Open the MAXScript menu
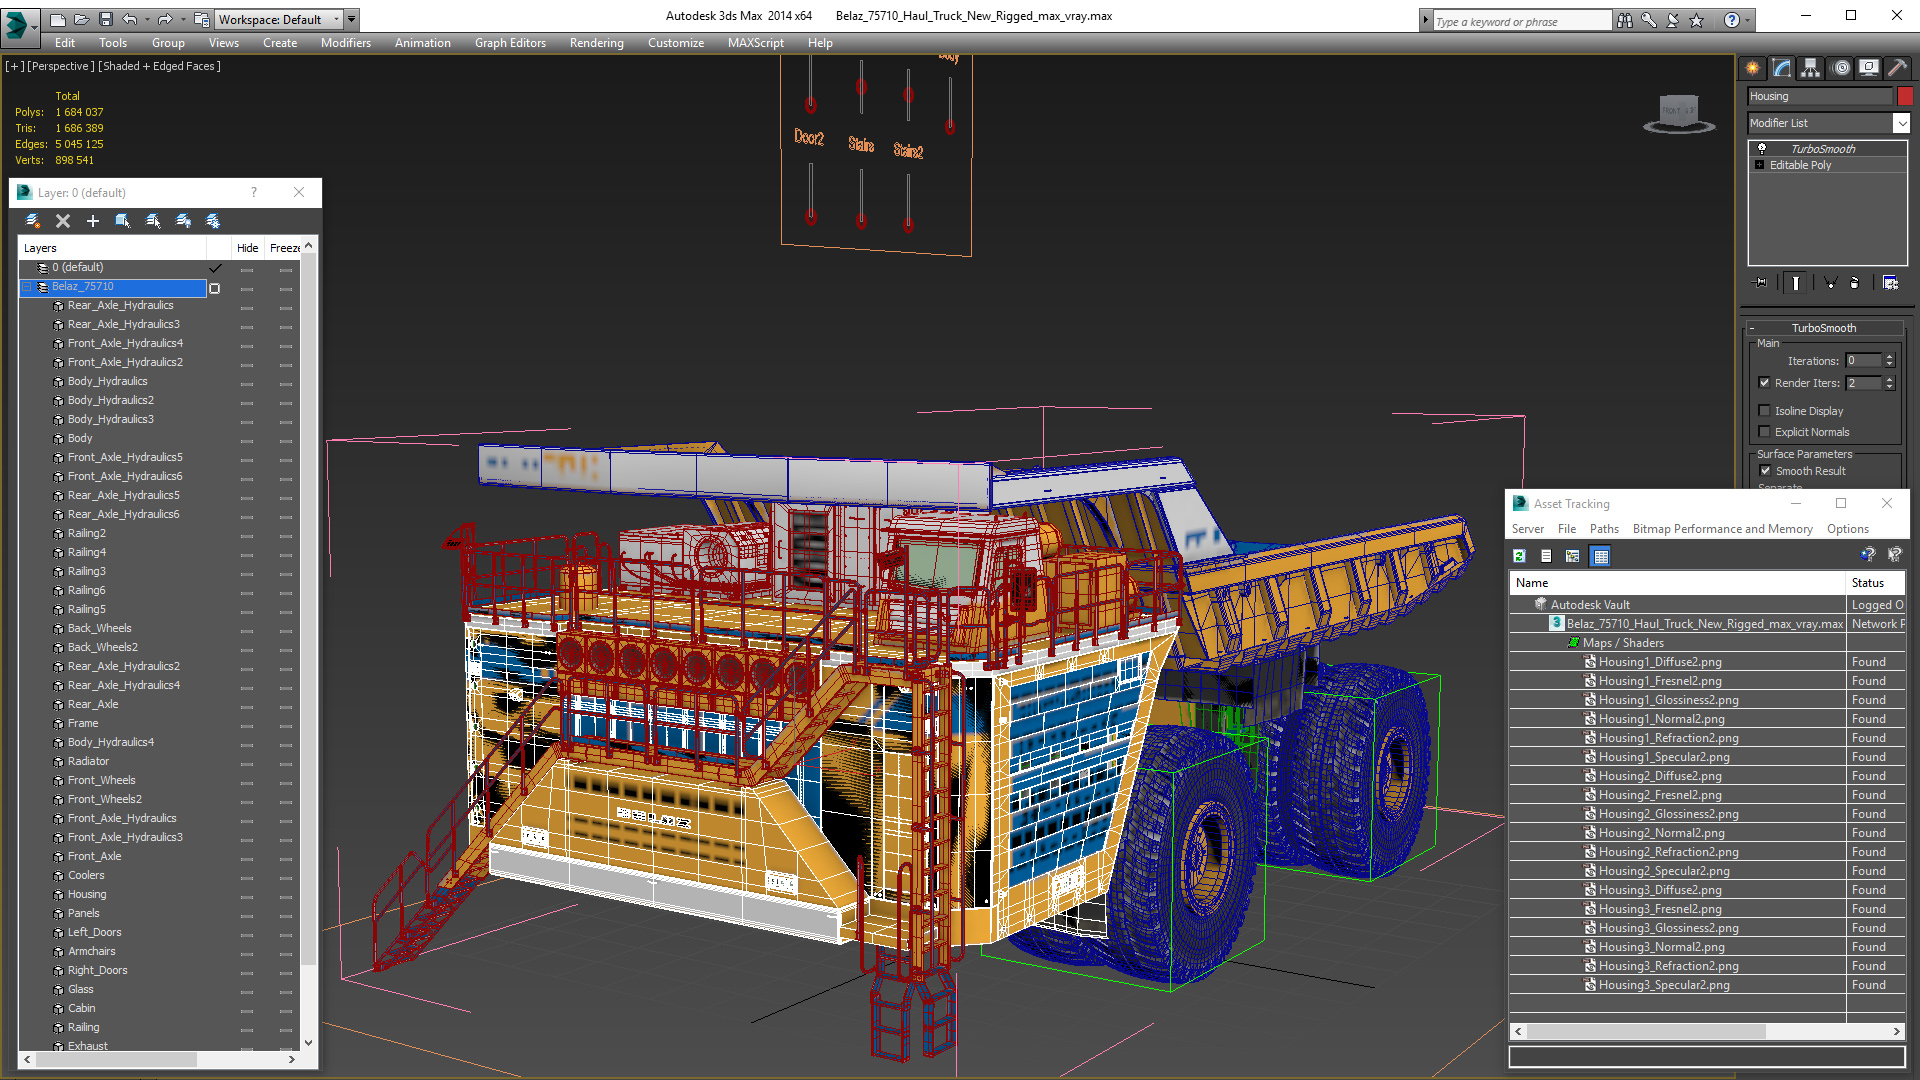This screenshot has height=1080, width=1920. [x=755, y=43]
